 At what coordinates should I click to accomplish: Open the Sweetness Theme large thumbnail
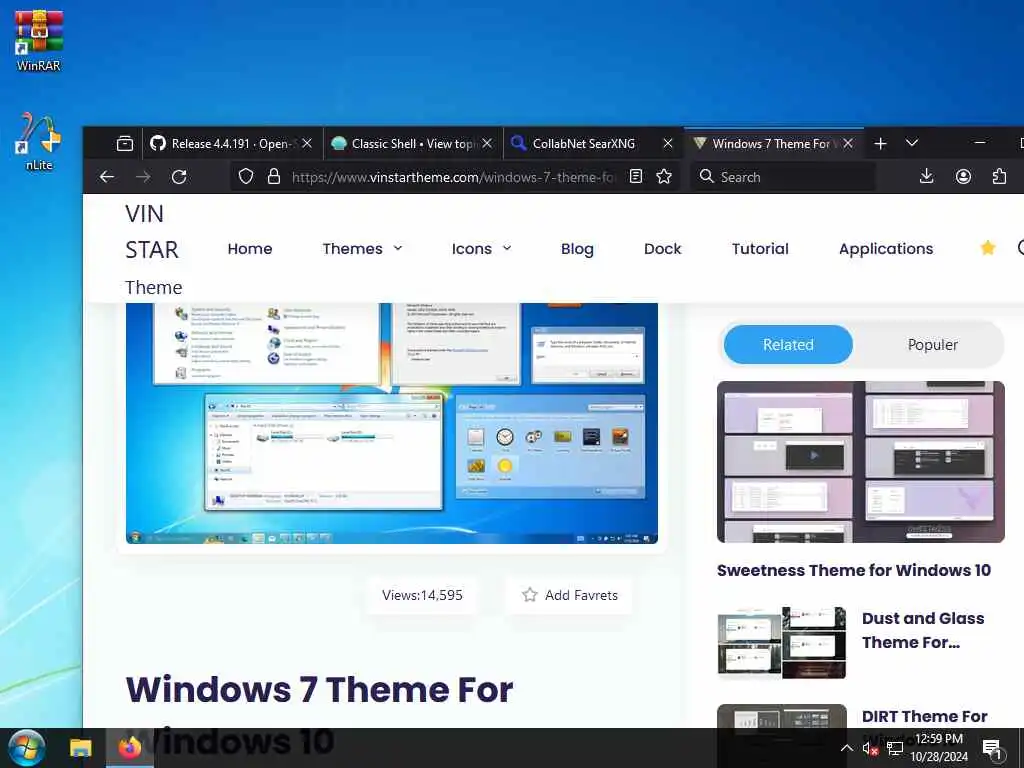(861, 462)
